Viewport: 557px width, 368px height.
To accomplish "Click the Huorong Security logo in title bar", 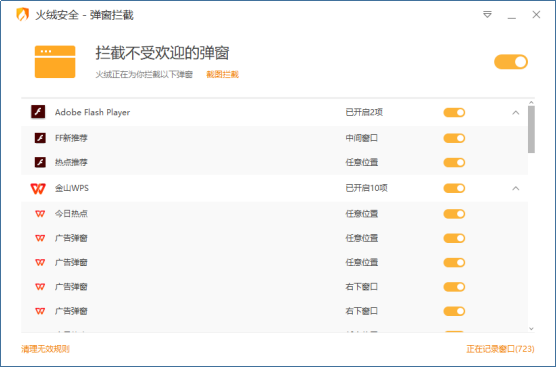I will (x=22, y=15).
